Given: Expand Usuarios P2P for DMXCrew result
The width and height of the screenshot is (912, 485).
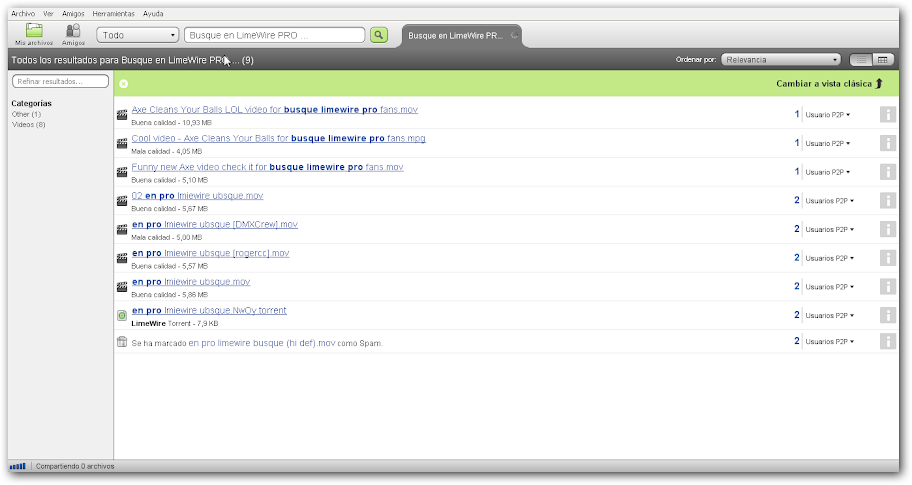Looking at the screenshot, I should pos(829,229).
